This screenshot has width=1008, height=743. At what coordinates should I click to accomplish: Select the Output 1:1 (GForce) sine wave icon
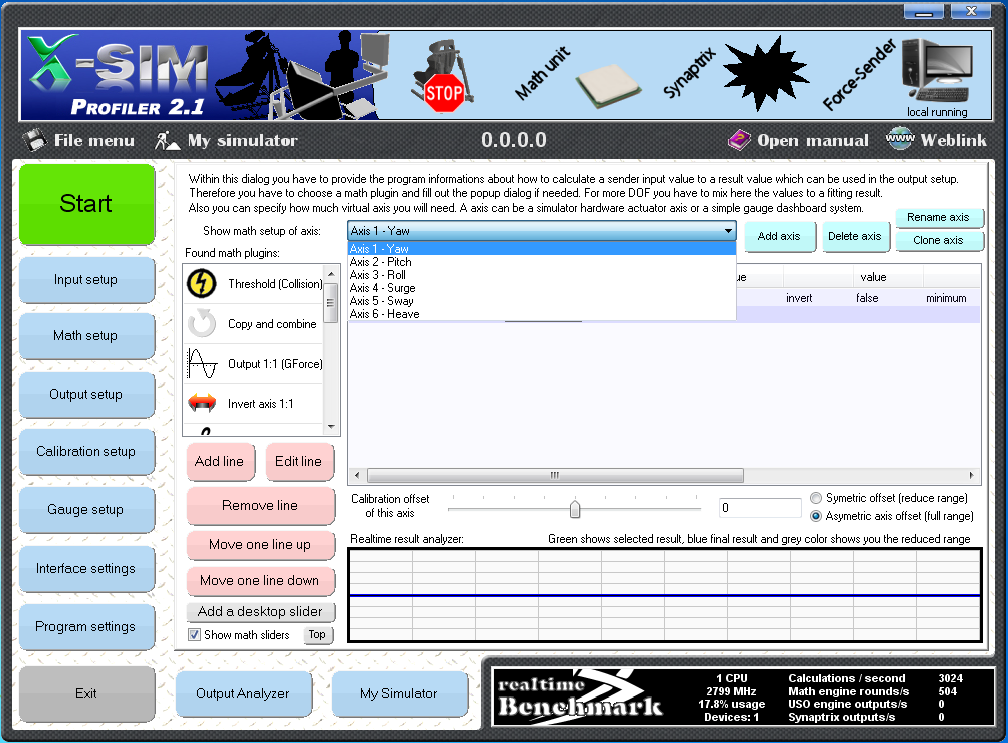202,363
